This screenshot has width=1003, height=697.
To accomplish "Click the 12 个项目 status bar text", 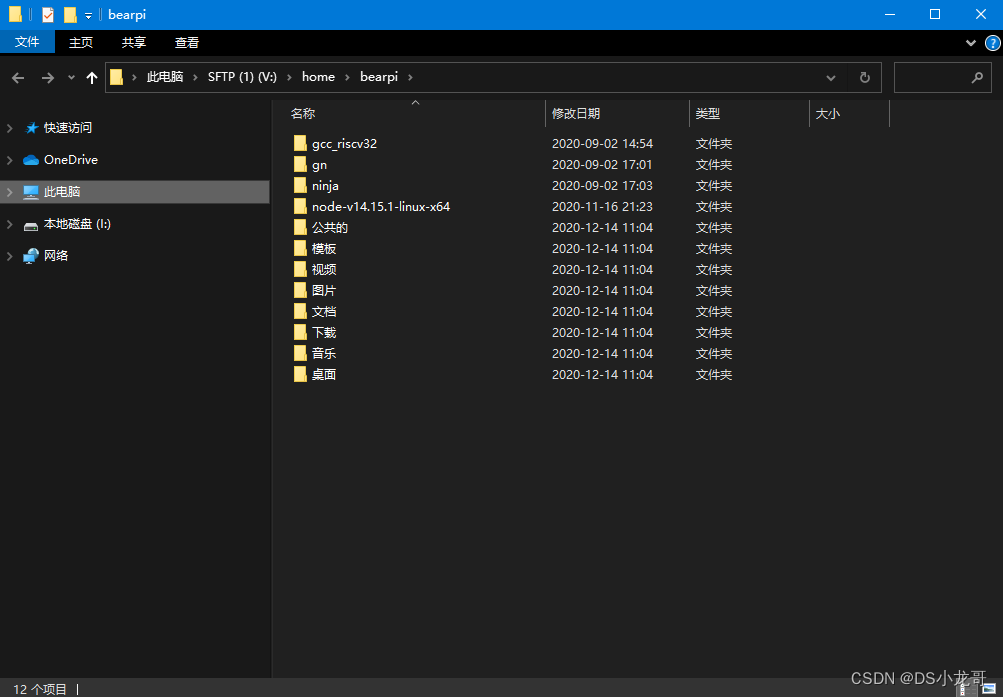I will [40, 689].
